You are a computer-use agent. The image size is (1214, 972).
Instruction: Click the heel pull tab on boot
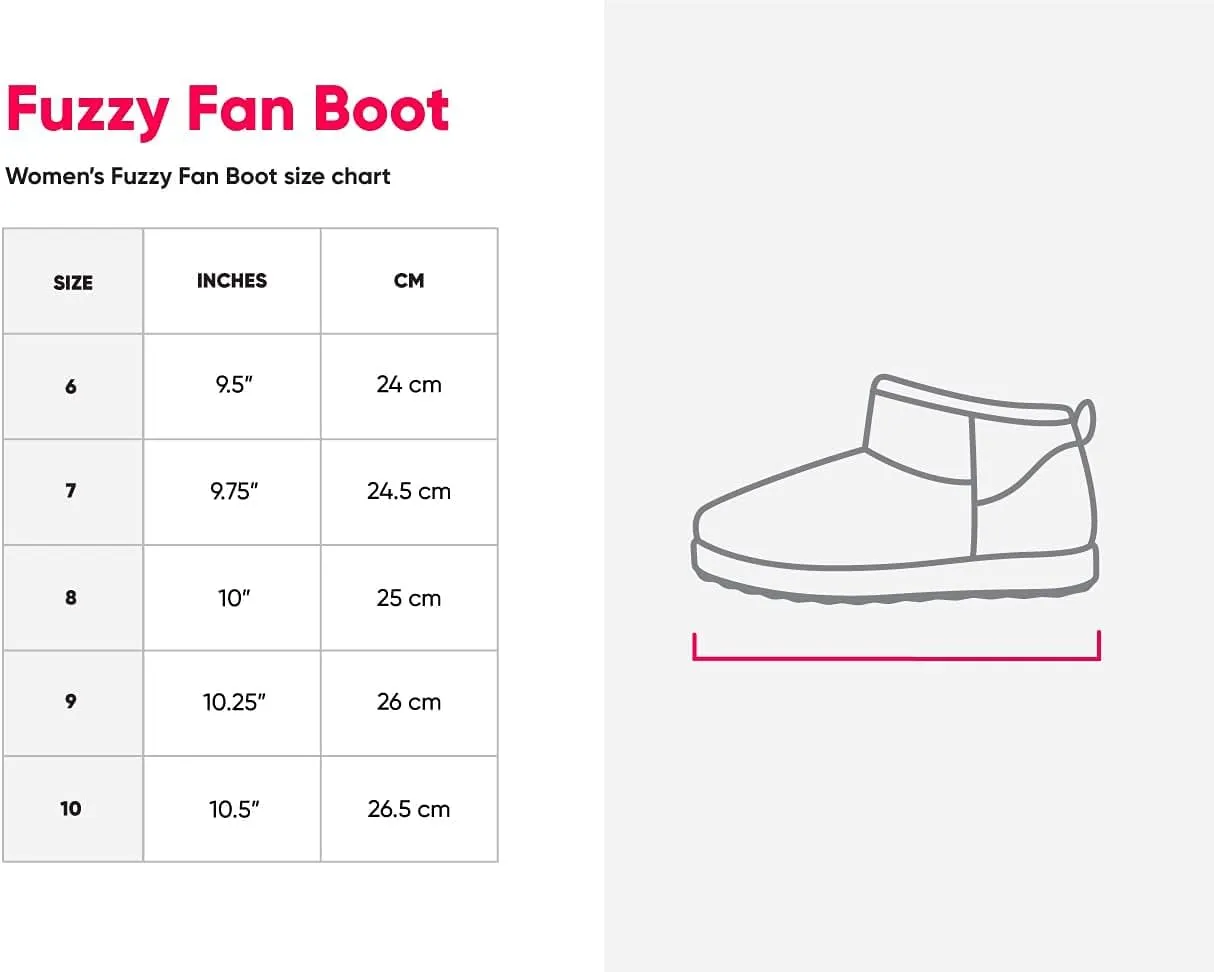[x=1086, y=421]
